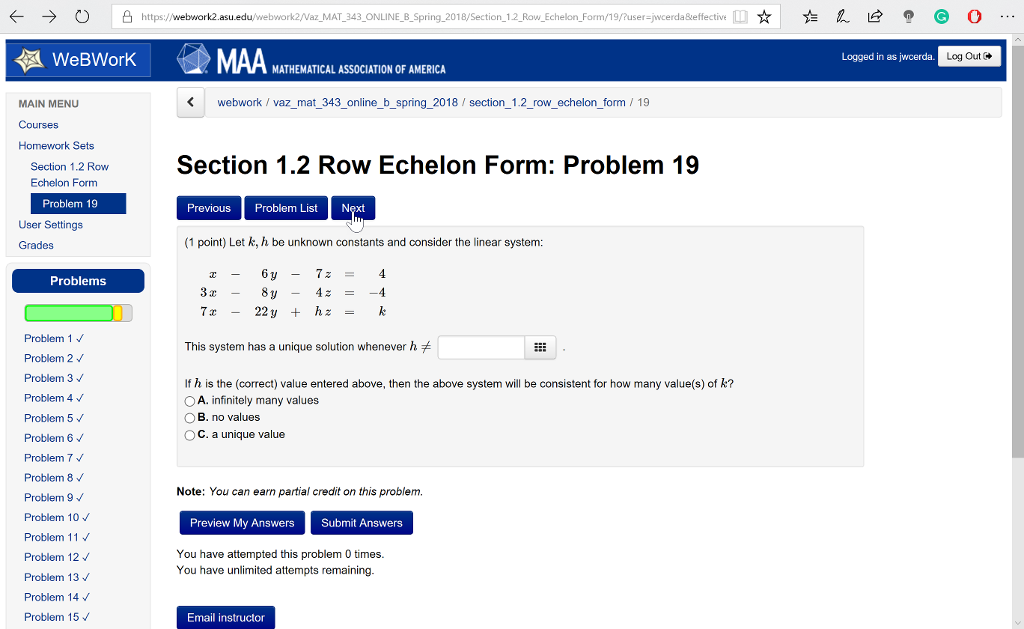
Task: Submit Answers for this problem
Action: pyautogui.click(x=361, y=522)
